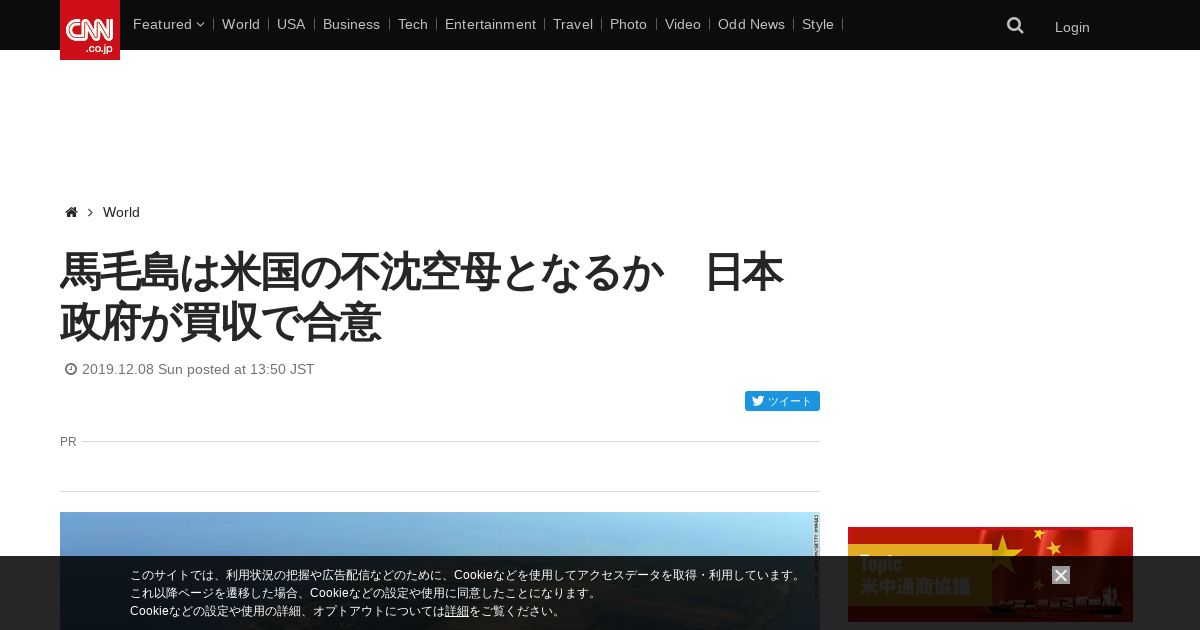Click the Login link
1200x630 pixels.
1072,27
